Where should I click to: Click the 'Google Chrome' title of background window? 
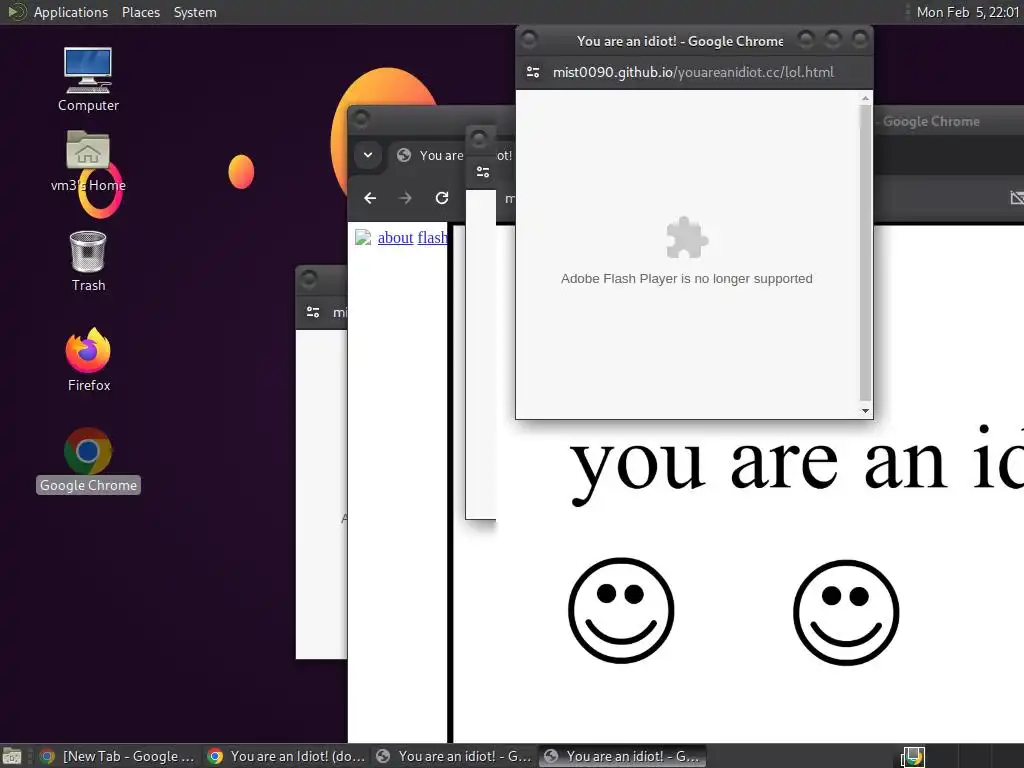click(931, 121)
